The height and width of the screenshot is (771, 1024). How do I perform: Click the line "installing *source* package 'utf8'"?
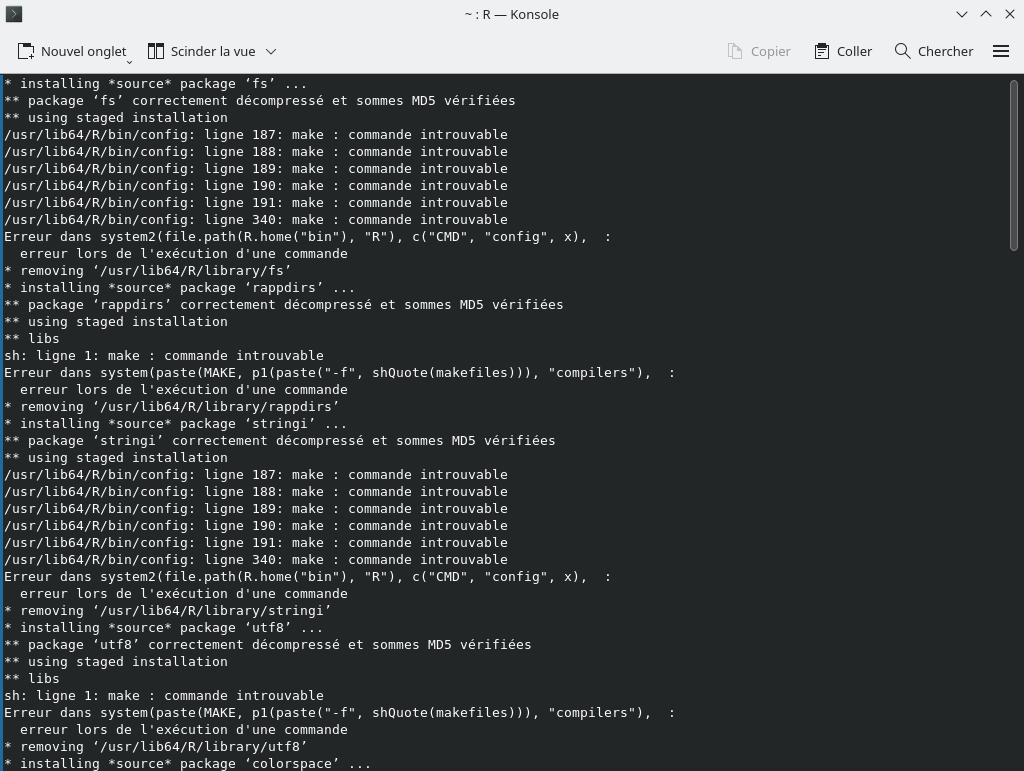tap(163, 627)
